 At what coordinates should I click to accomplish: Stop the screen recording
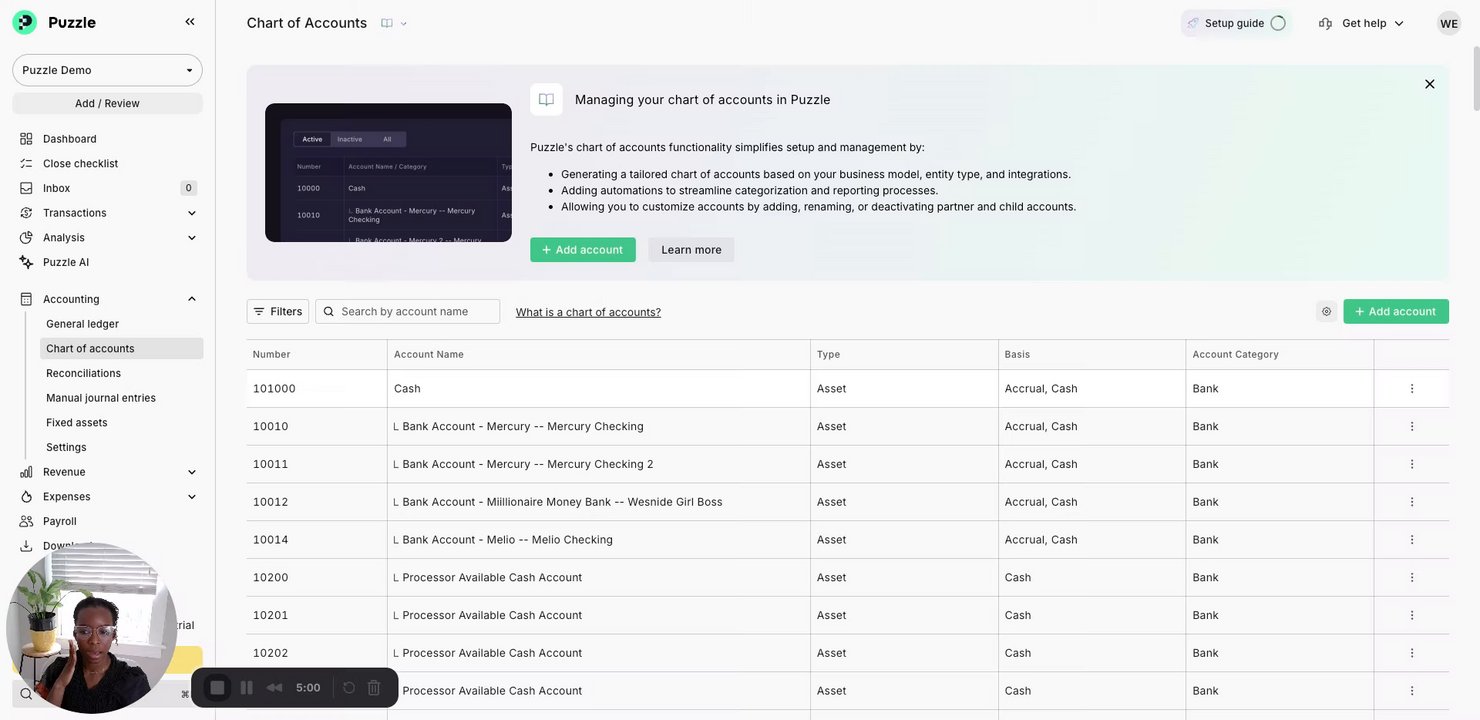click(217, 688)
